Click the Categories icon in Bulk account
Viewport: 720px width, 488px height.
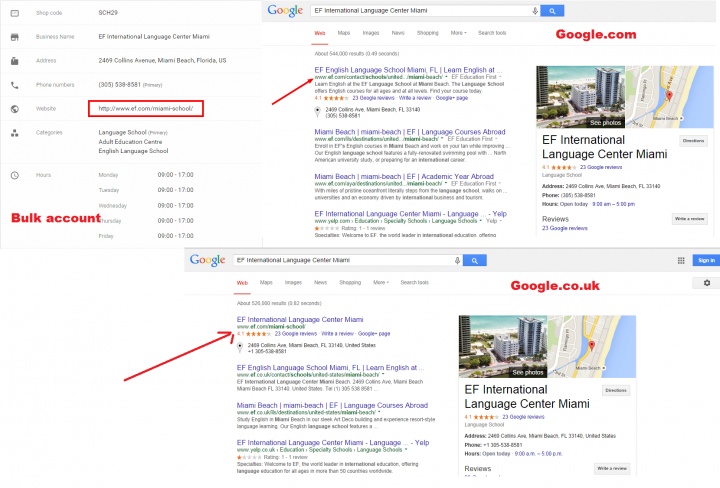15,133
